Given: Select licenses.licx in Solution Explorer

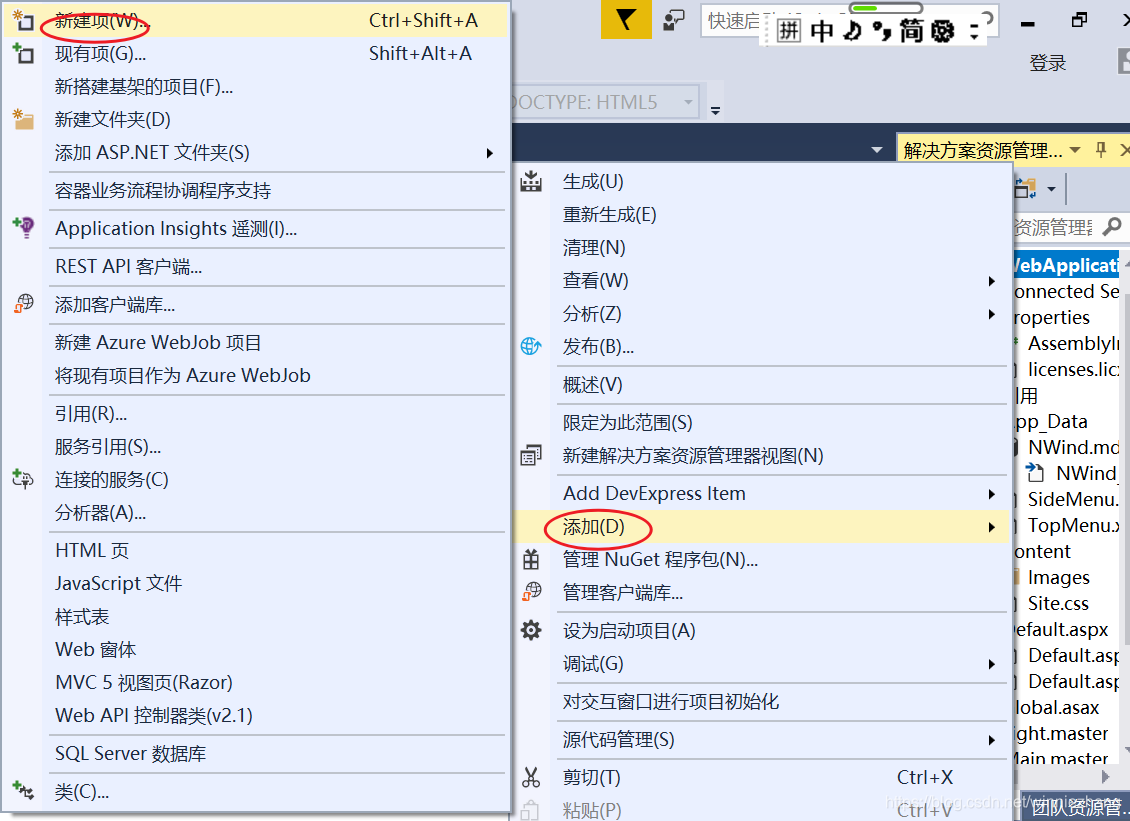Looking at the screenshot, I should pos(1073,369).
